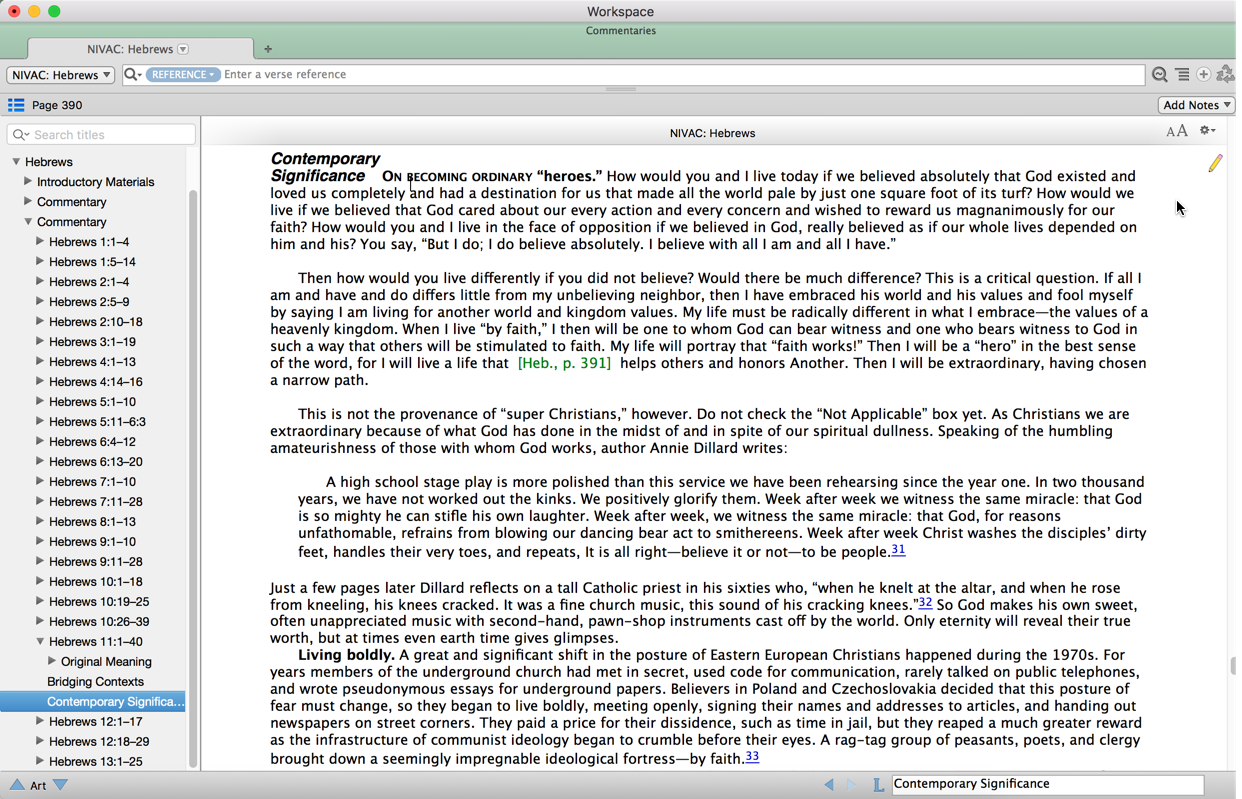Collapse the Hebrews 11:1–40 section
The width and height of the screenshot is (1242, 799).
40,641
